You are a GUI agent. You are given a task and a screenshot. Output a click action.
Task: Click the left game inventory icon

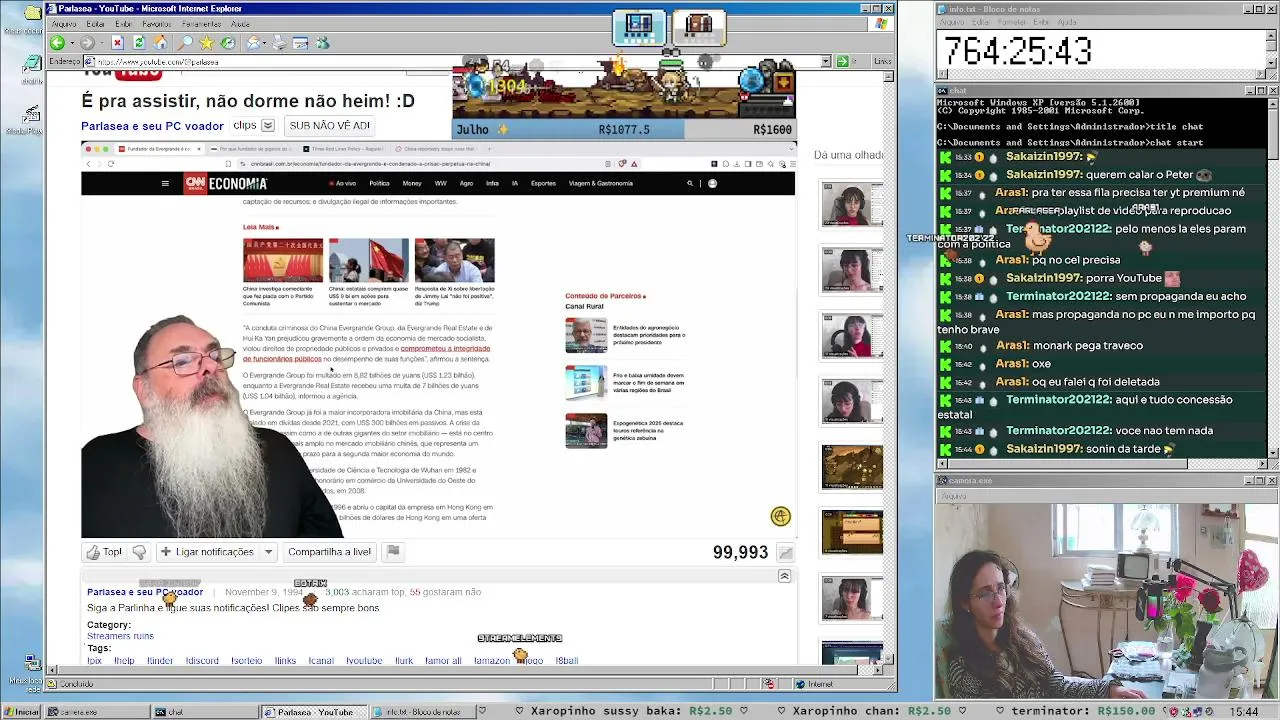(639, 27)
